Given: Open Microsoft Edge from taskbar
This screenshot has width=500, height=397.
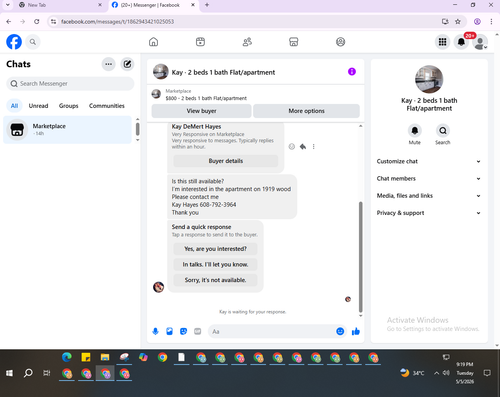Looking at the screenshot, I should point(67,357).
